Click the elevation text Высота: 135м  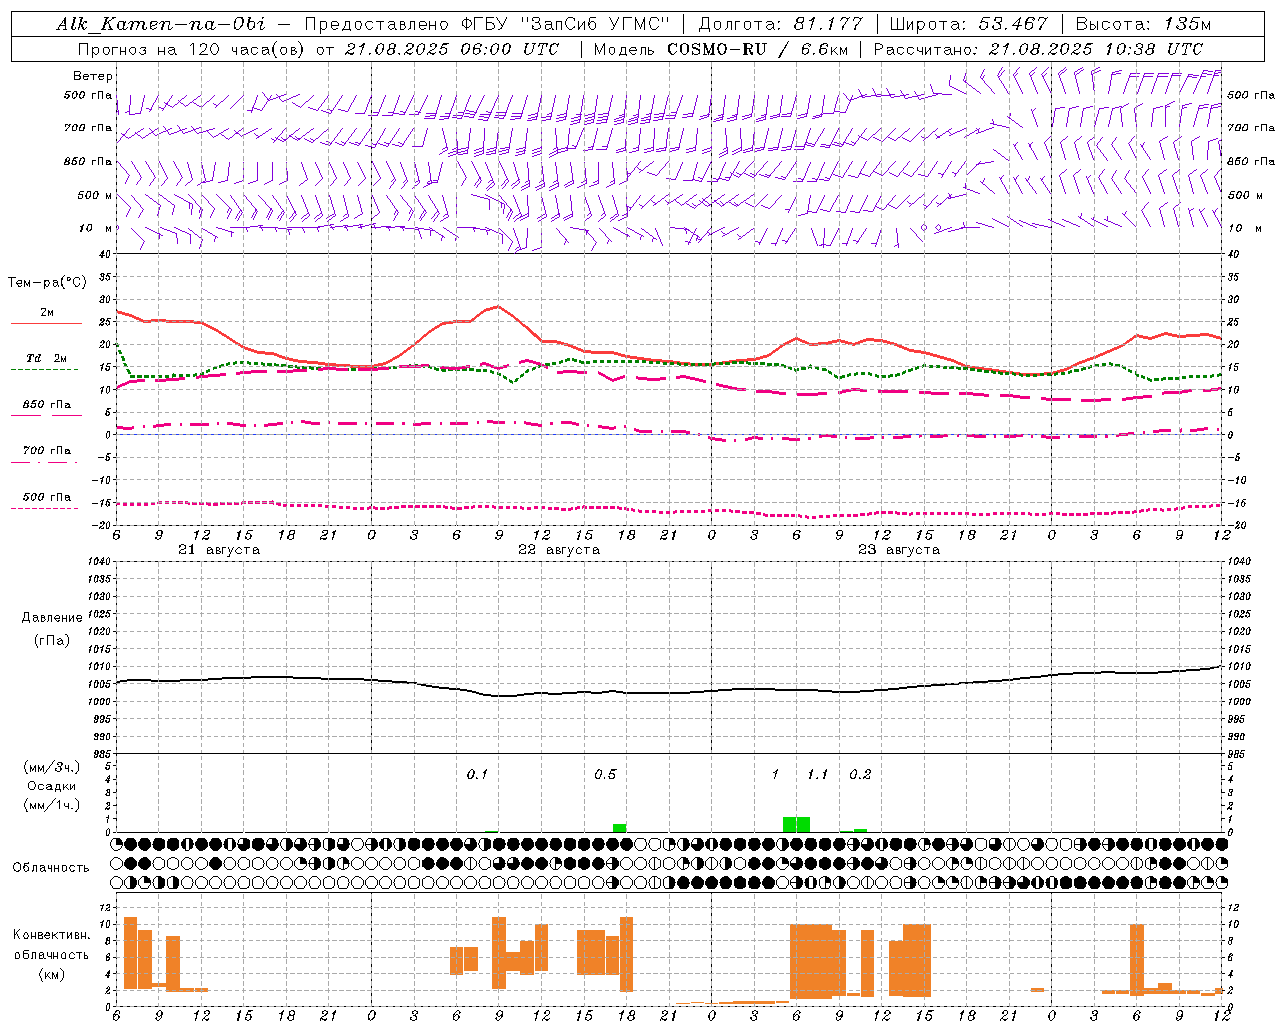pyautogui.click(x=1143, y=24)
